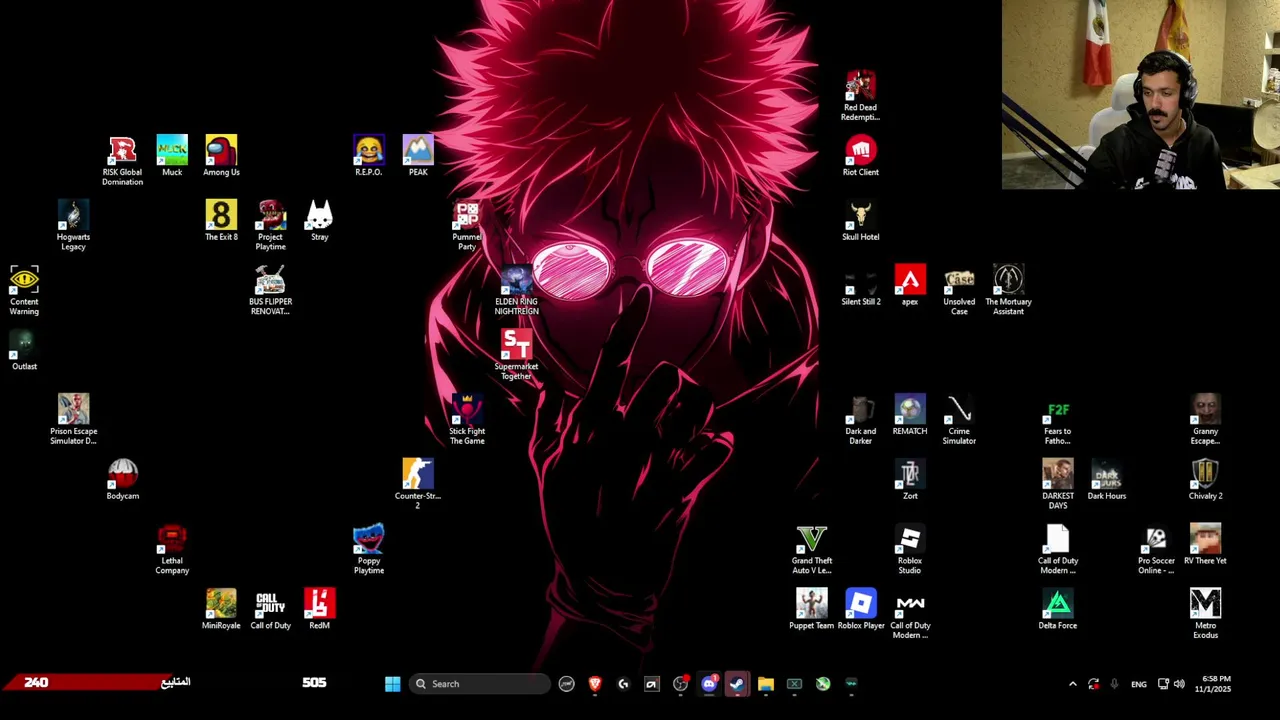Click The Mortuary Assistant shortcut

pos(1008,291)
